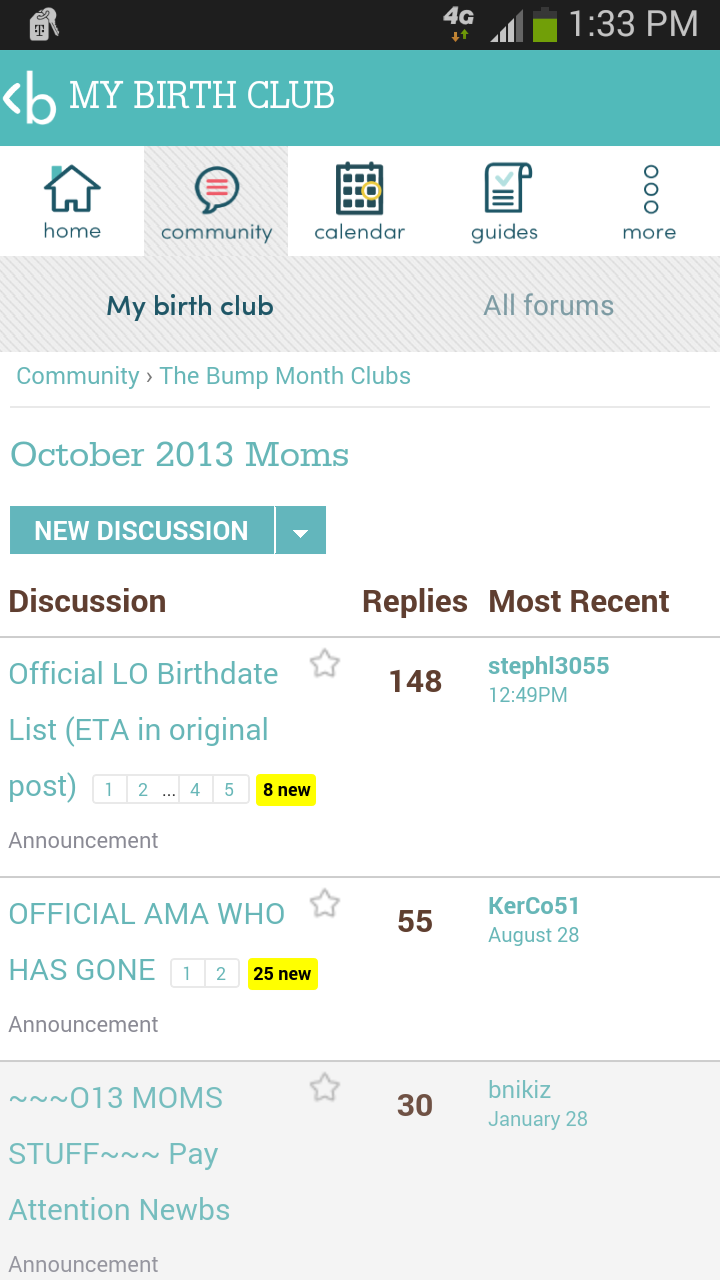
Task: Open page 2 of OFFICIAL AMA thread
Action: click(221, 974)
